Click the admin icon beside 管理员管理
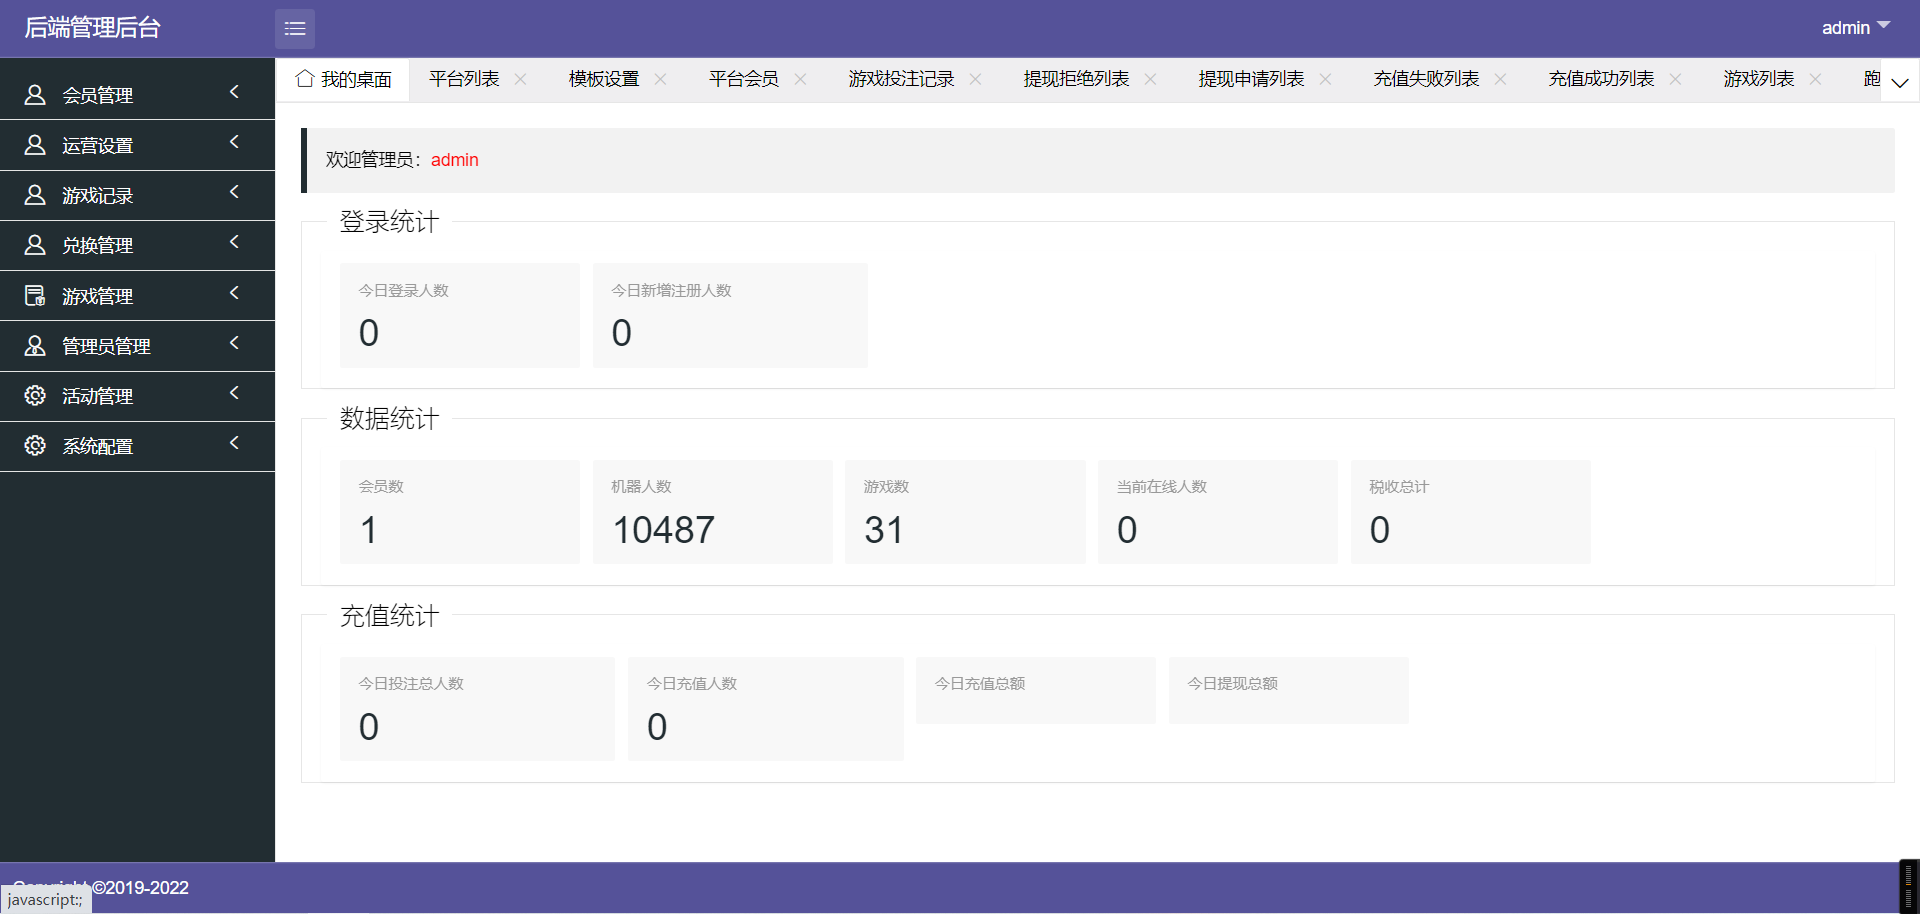The height and width of the screenshot is (914, 1920). click(35, 346)
